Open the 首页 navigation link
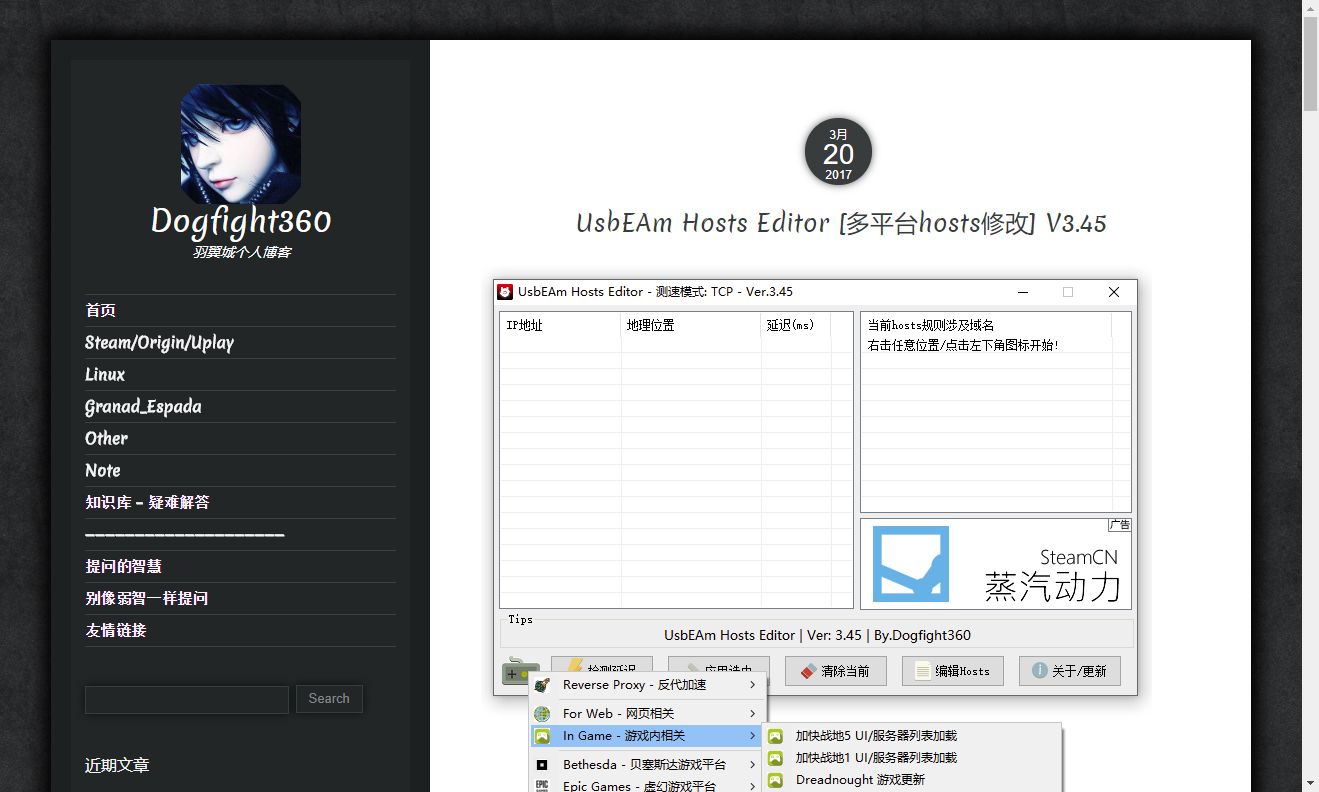1319x792 pixels. (x=100, y=311)
